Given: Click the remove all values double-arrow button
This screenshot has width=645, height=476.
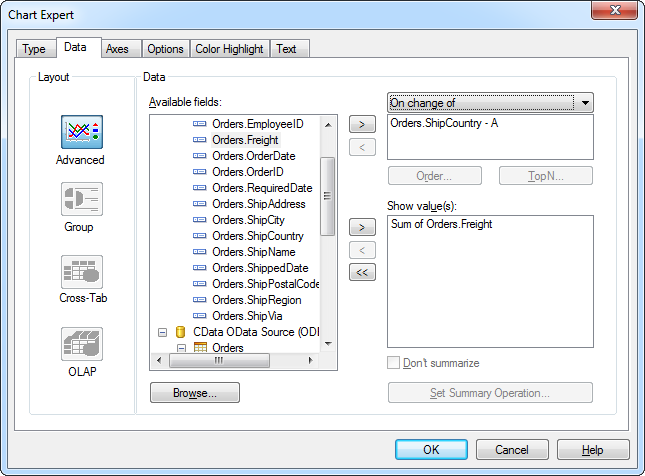Looking at the screenshot, I should coord(361,271).
